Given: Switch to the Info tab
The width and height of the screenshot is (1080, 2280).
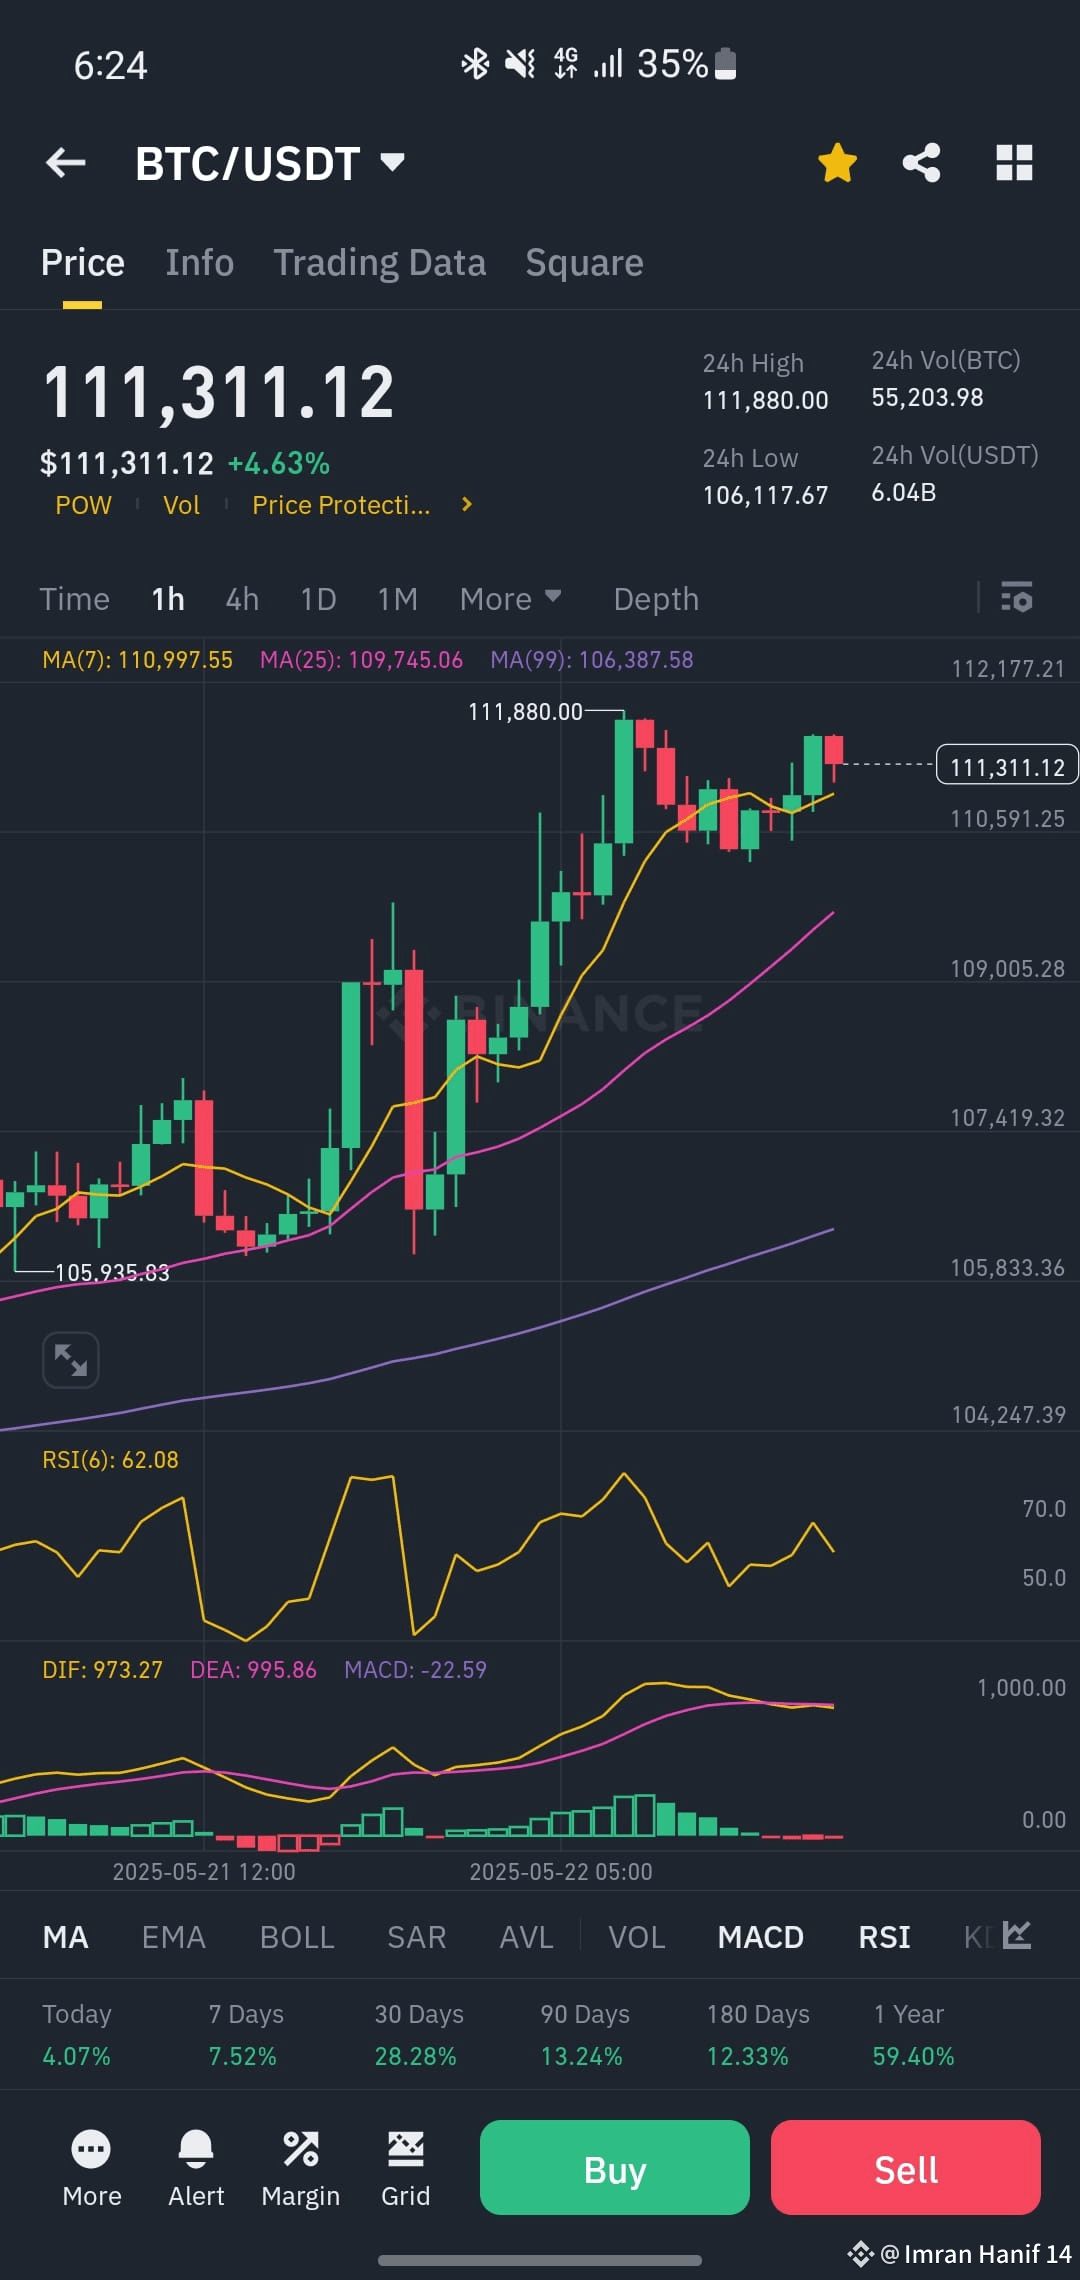Looking at the screenshot, I should [x=200, y=263].
